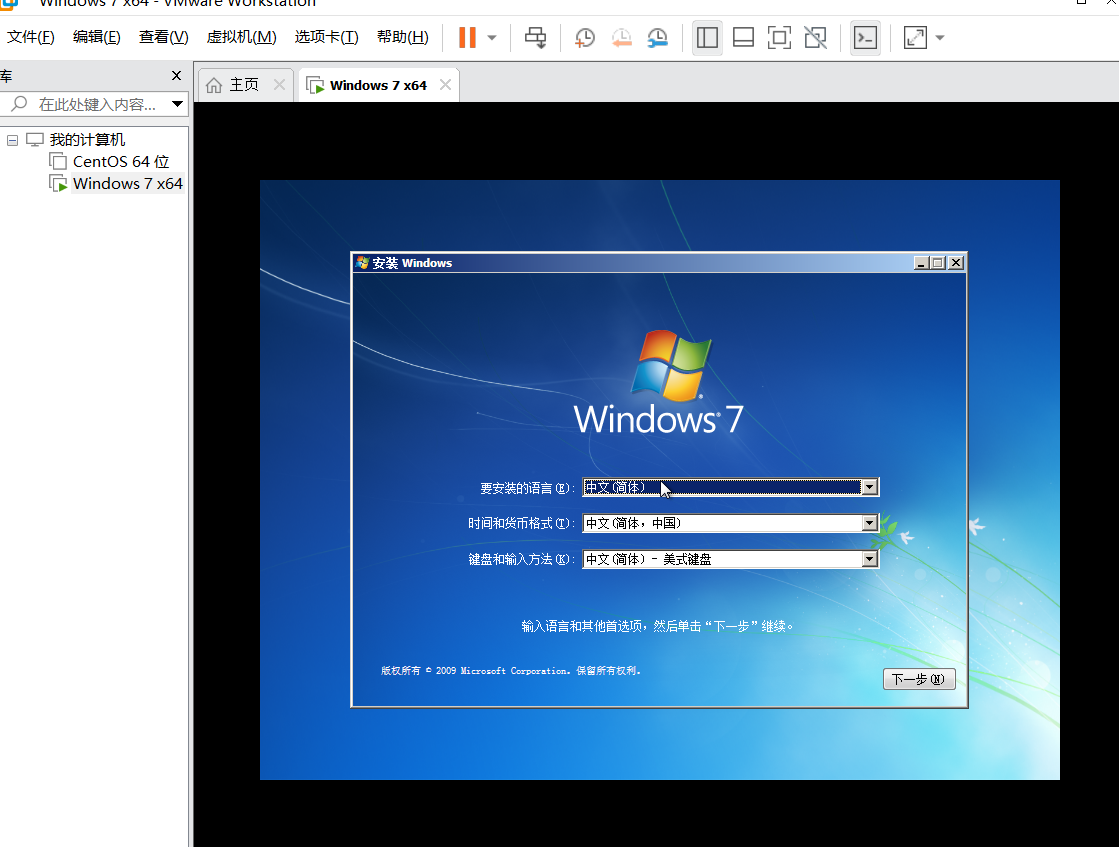Open the snapshot manager wrench icon

point(657,38)
